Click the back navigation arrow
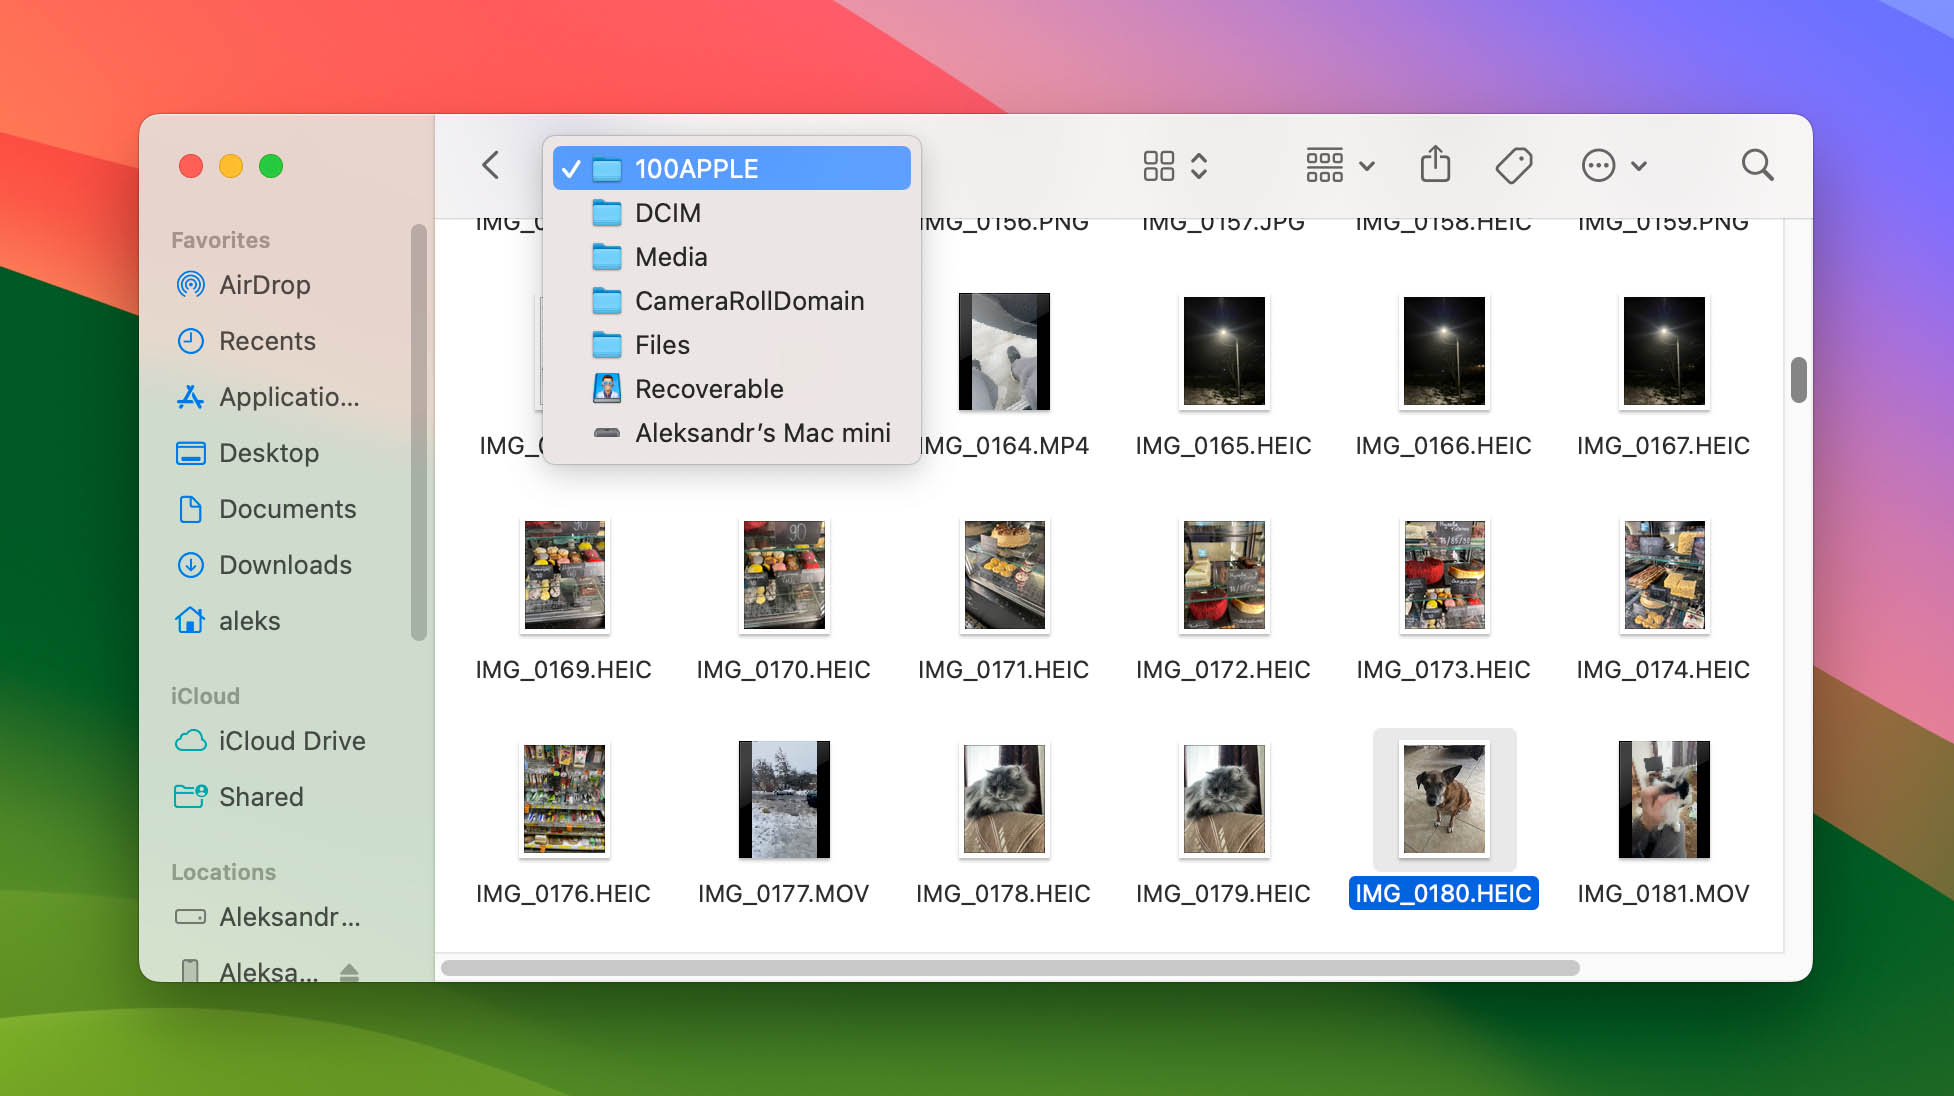 point(490,165)
